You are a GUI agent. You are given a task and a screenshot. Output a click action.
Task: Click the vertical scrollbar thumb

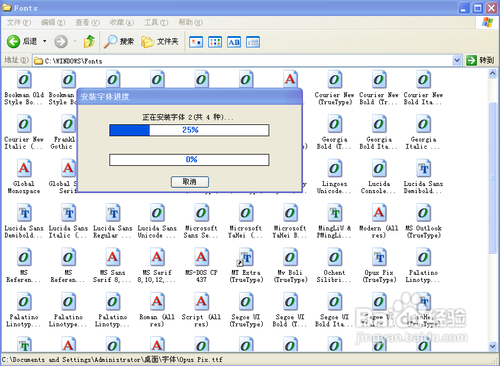[493, 178]
